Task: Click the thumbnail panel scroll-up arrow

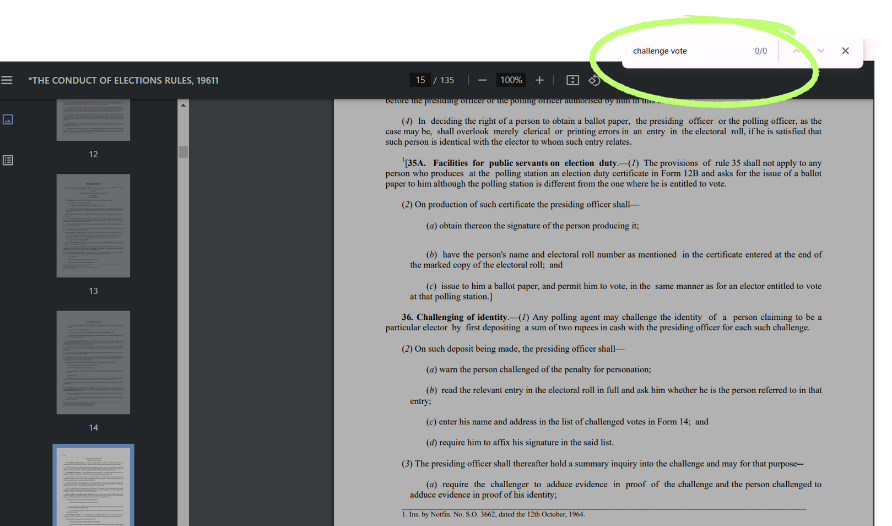Action: click(x=183, y=106)
